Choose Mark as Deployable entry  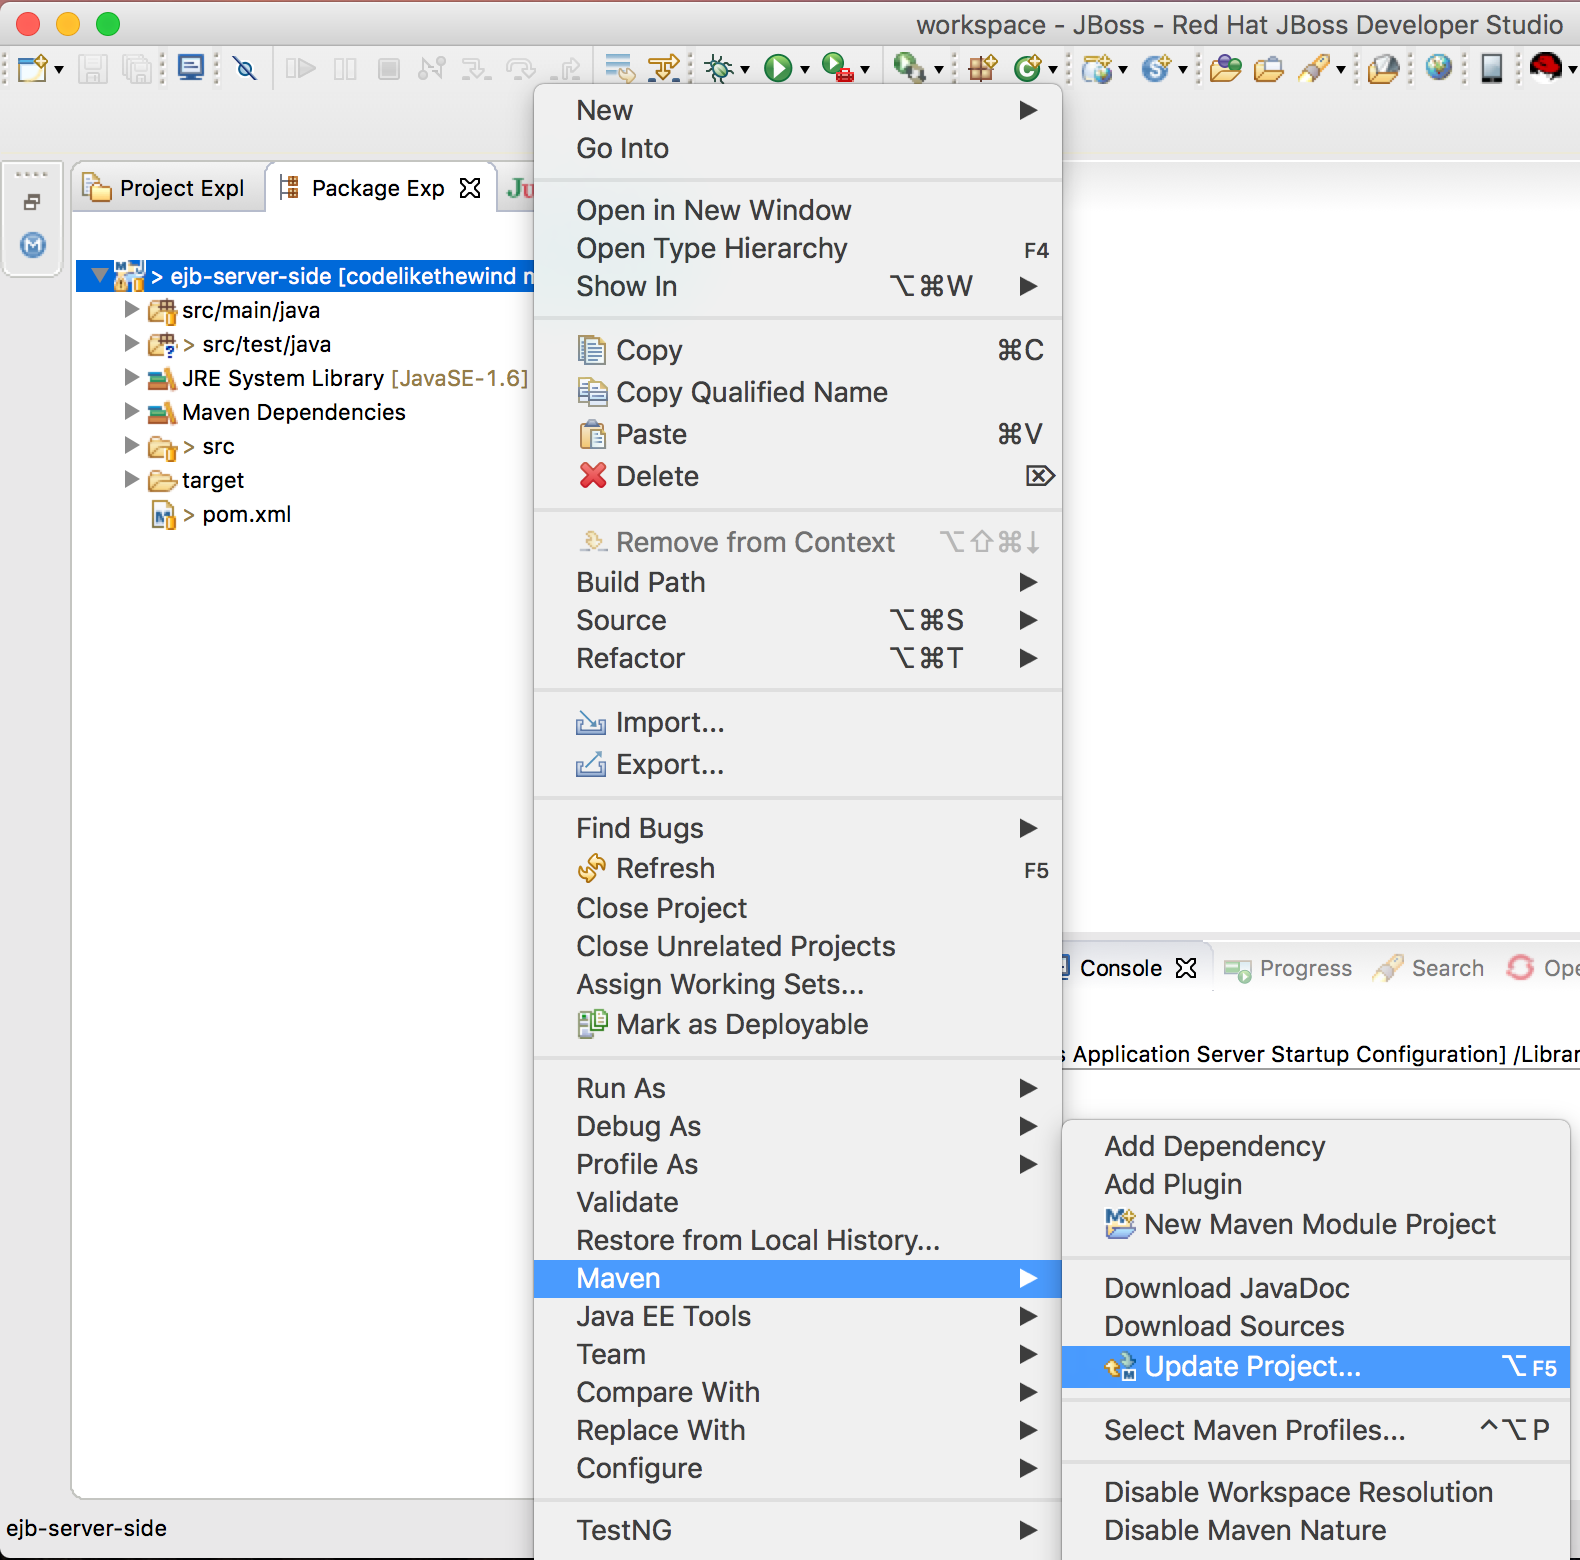click(797, 1024)
